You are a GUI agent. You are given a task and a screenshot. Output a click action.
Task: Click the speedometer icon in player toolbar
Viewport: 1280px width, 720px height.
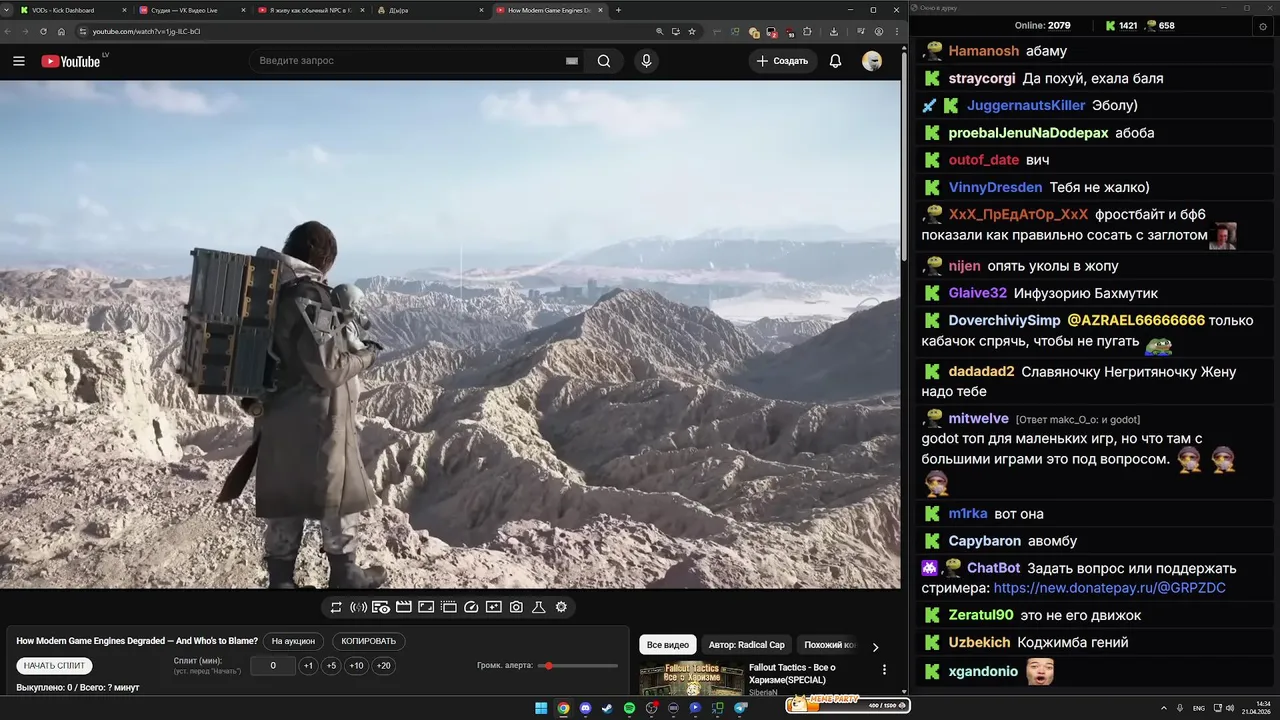click(471, 607)
